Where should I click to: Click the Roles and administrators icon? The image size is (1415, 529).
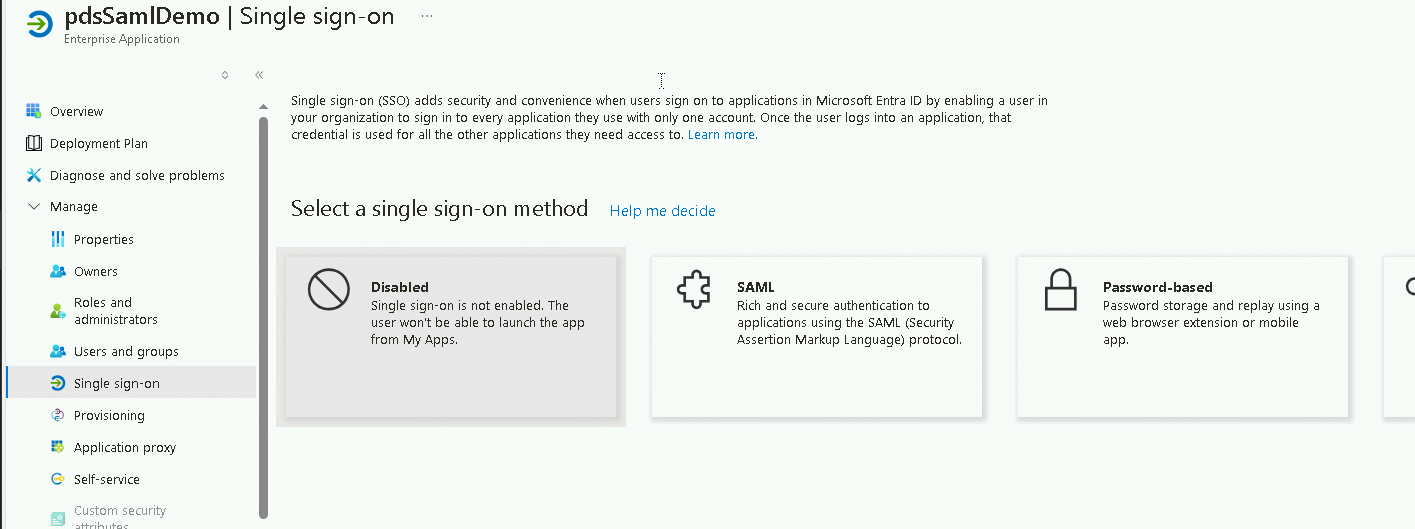coord(58,311)
